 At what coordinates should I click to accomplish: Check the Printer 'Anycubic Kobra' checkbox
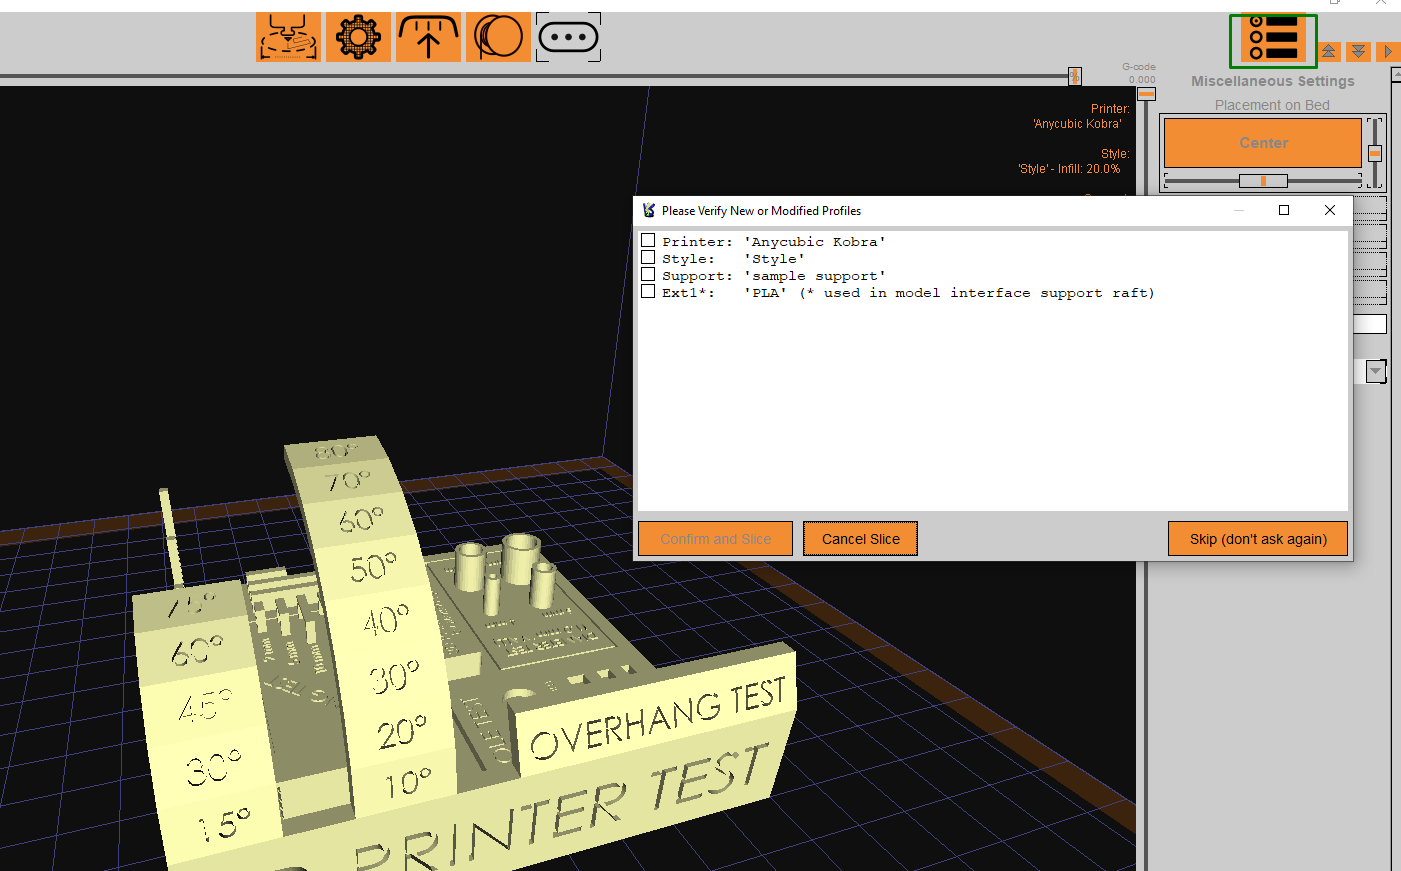click(x=648, y=241)
